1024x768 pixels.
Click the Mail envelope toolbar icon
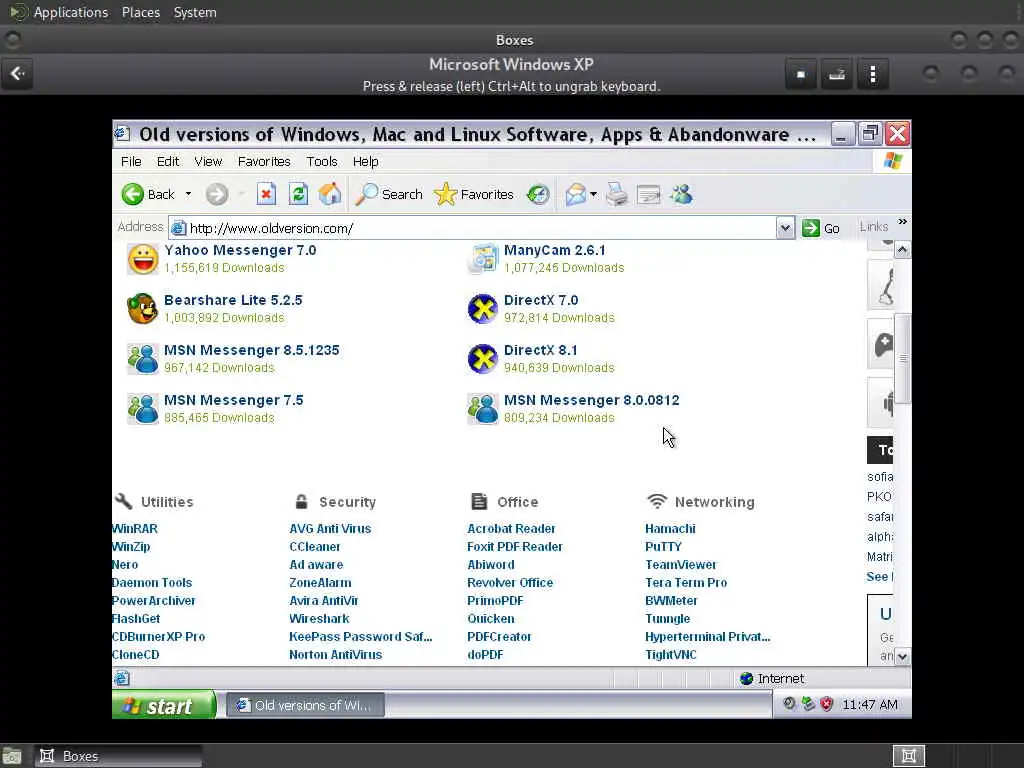pos(575,194)
